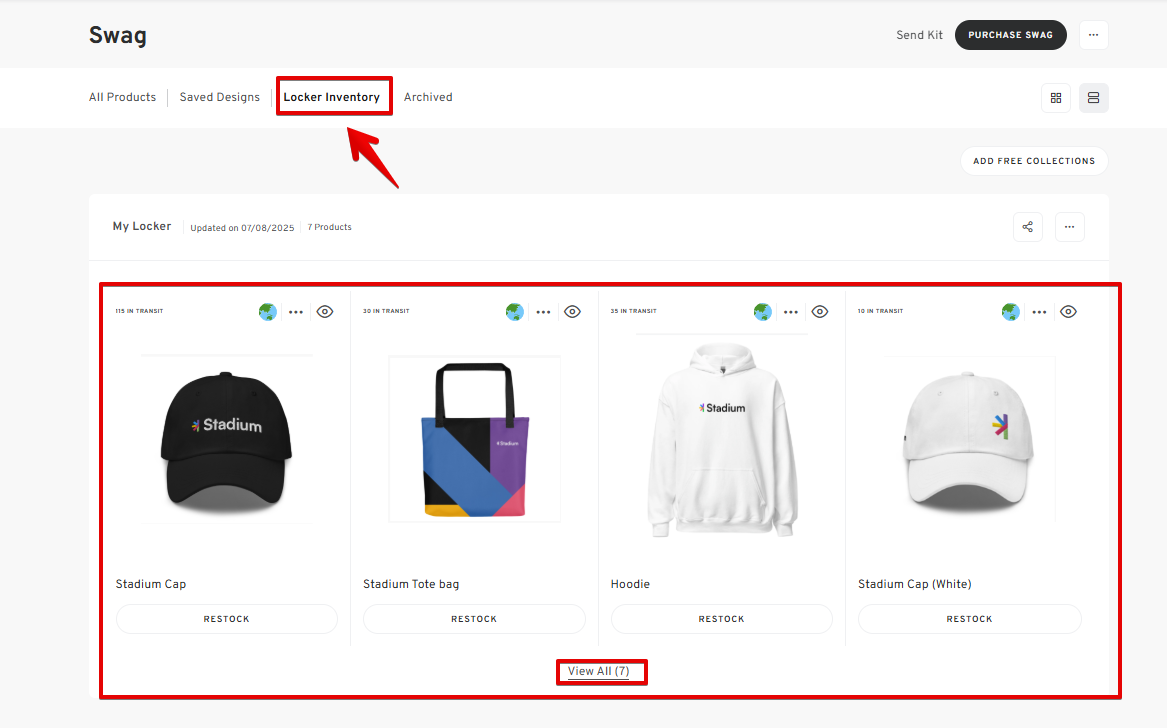
Task: Switch to list view layout icon
Action: 1093,98
